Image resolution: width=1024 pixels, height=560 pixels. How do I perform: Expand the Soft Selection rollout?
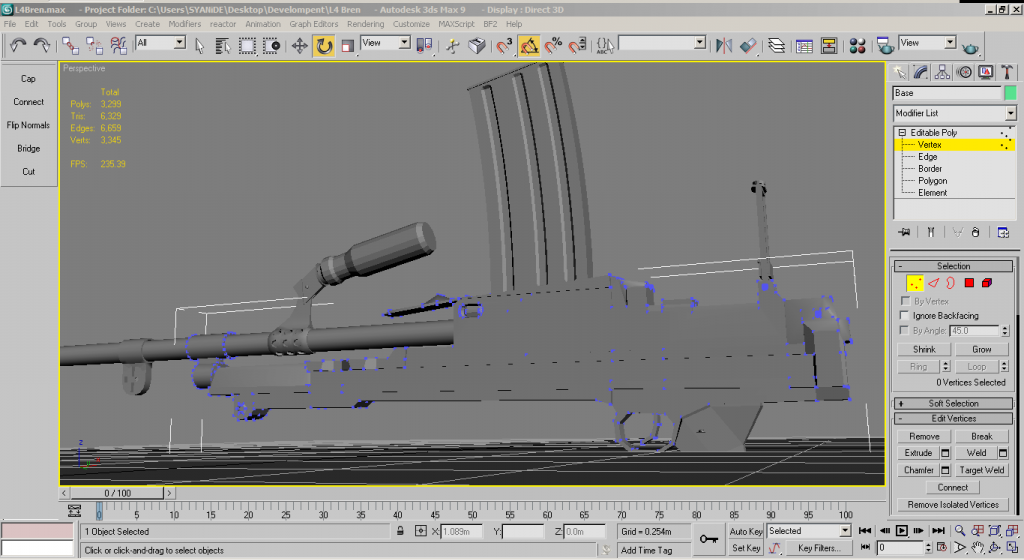(953, 403)
